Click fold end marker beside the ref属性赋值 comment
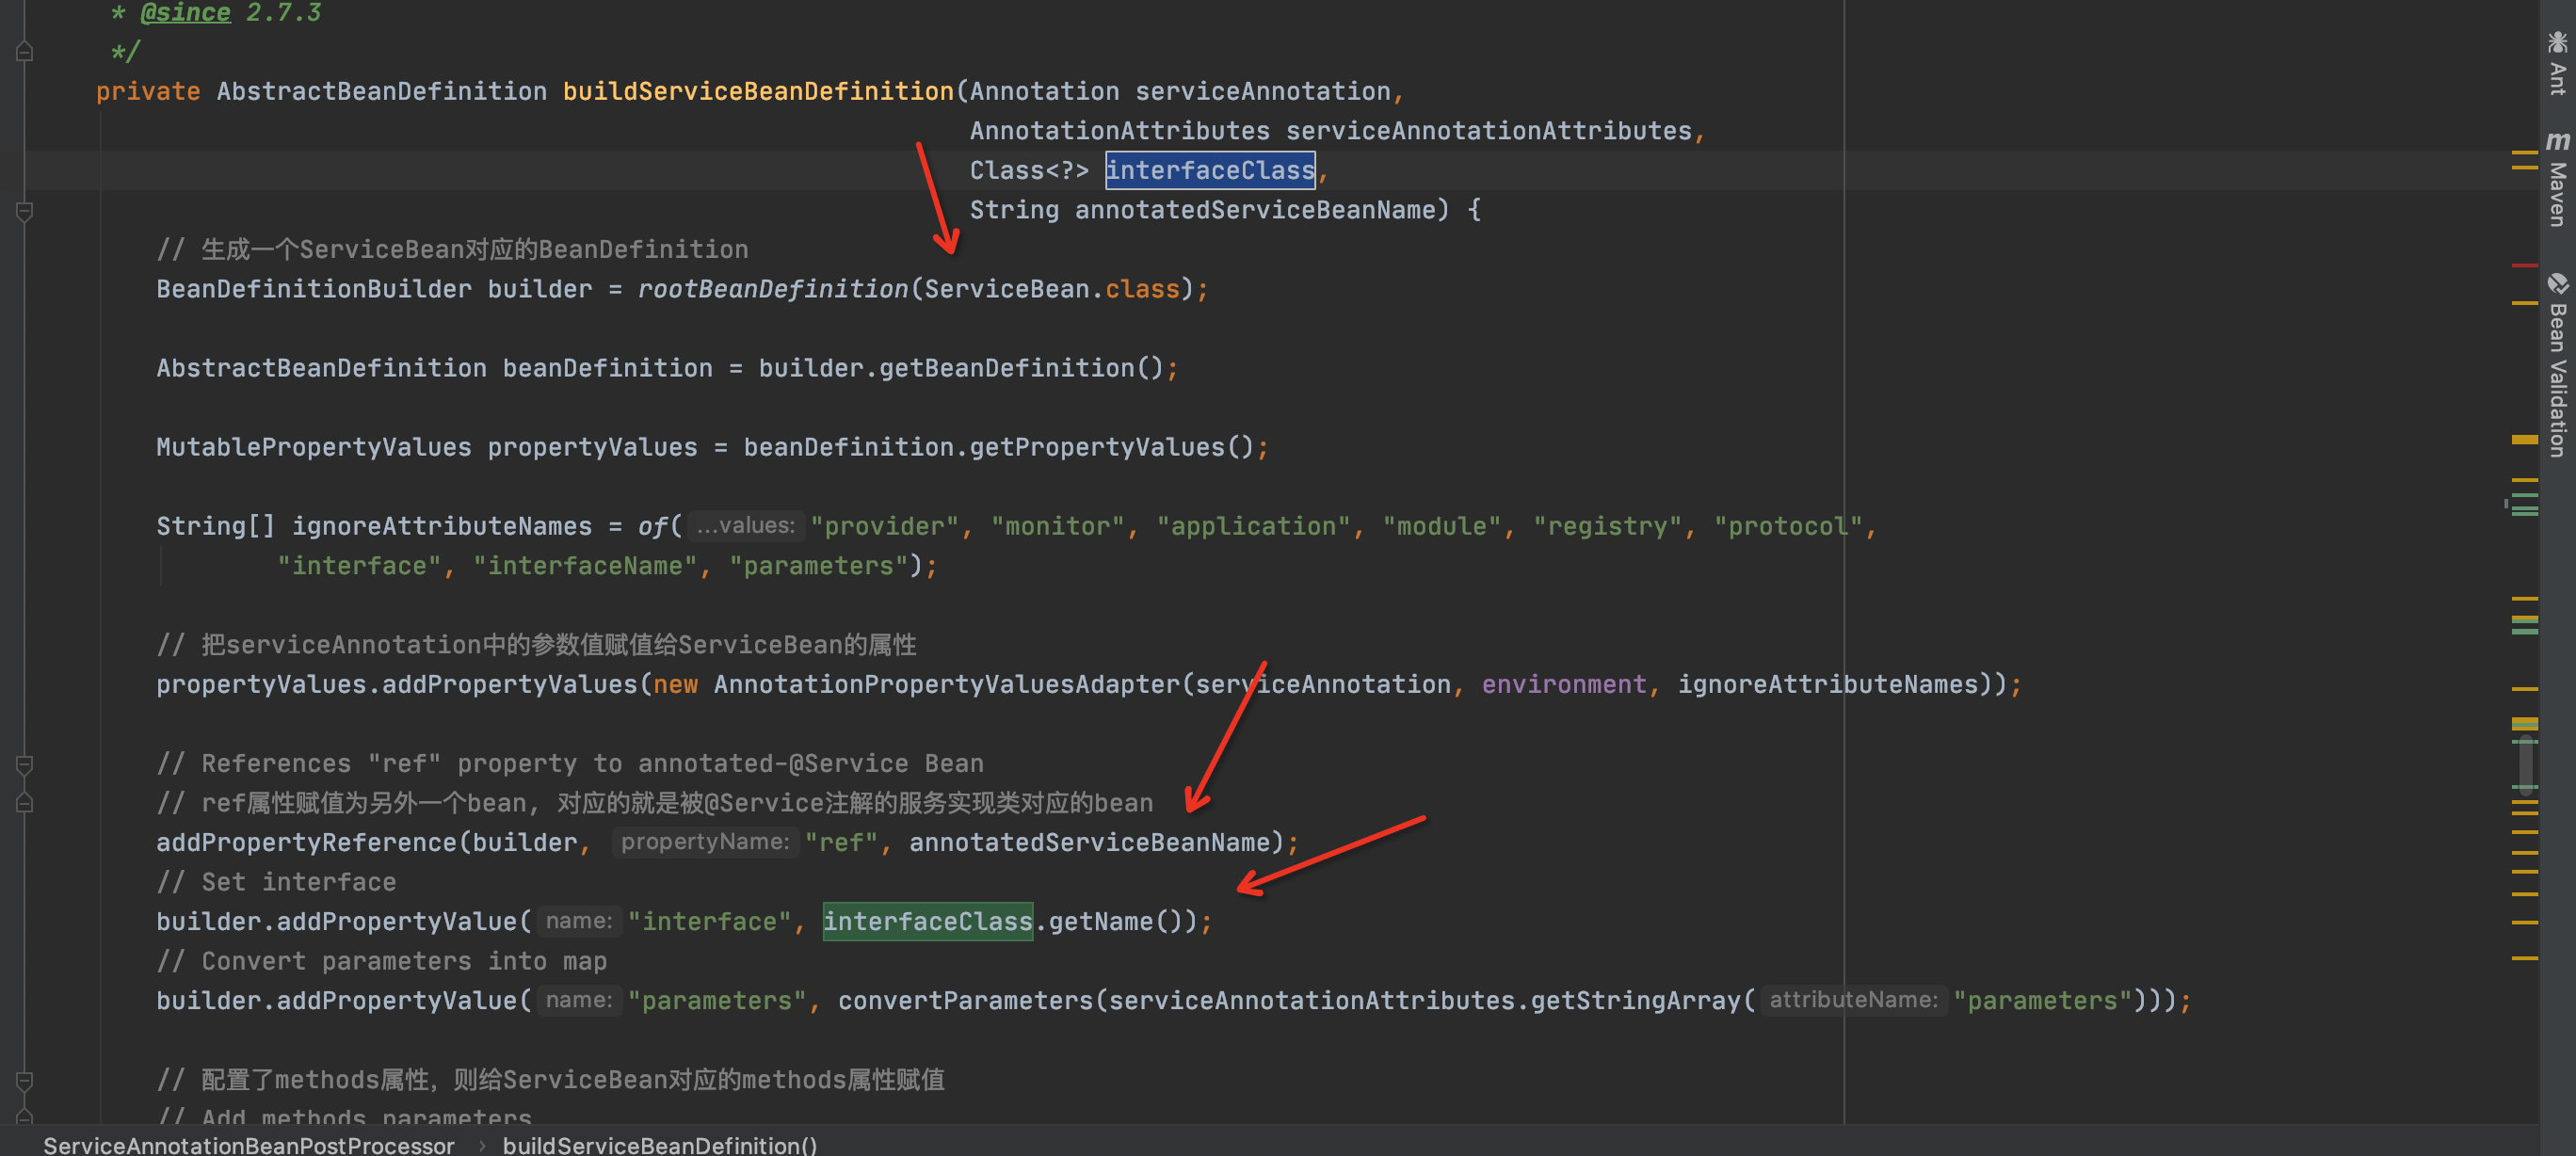 (x=25, y=803)
